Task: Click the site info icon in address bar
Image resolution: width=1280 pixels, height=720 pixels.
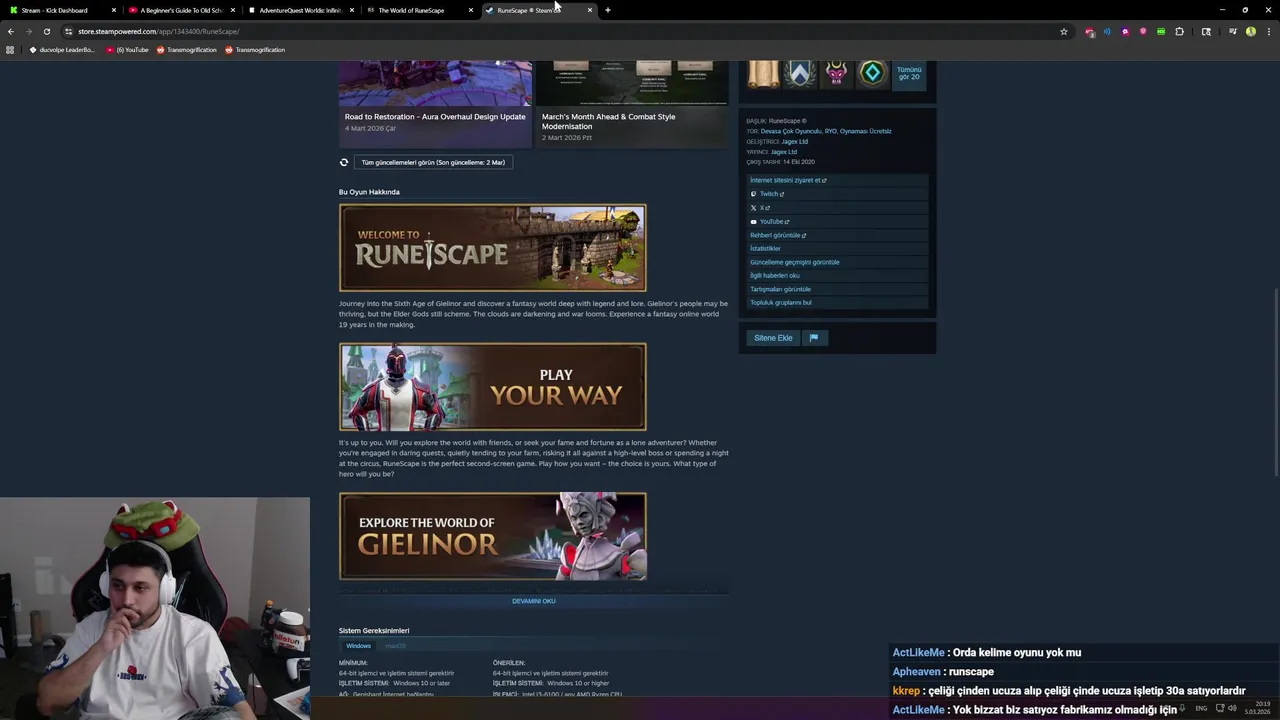Action: [x=68, y=31]
